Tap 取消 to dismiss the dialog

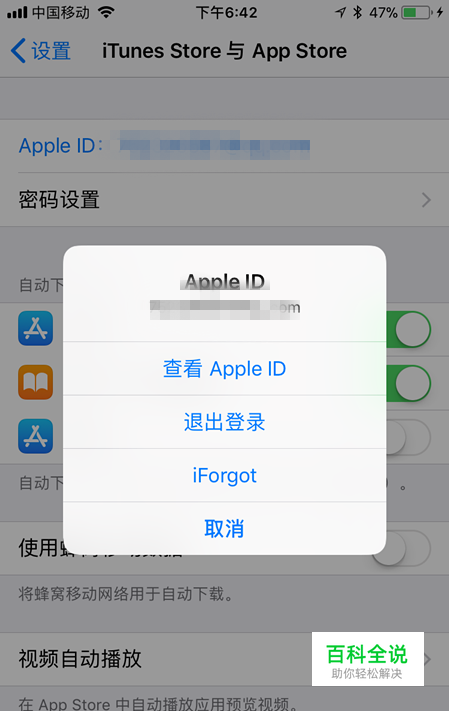pos(224,529)
